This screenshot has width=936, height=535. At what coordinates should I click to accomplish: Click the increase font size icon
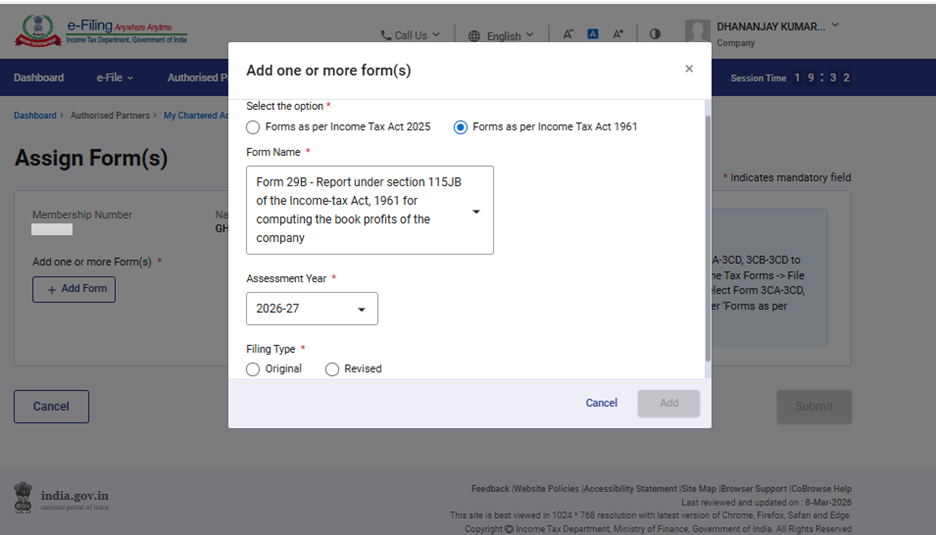click(618, 34)
